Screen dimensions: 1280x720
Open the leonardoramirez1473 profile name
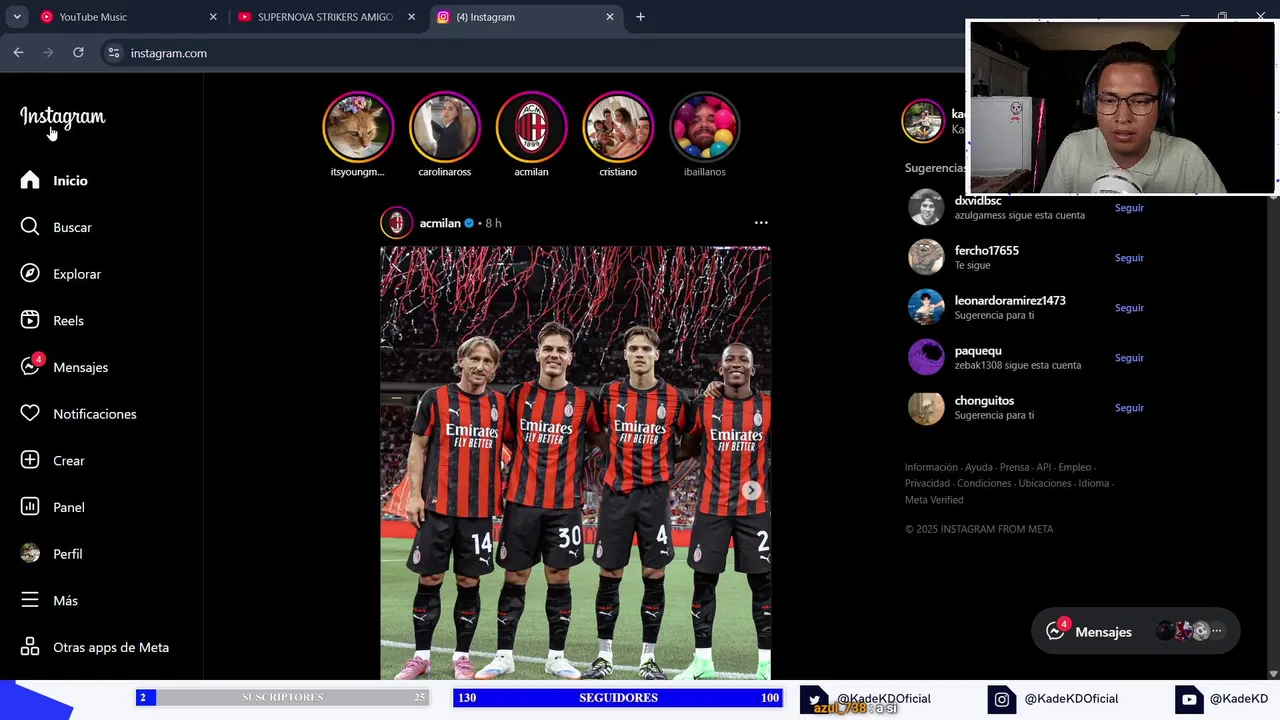tap(1010, 300)
